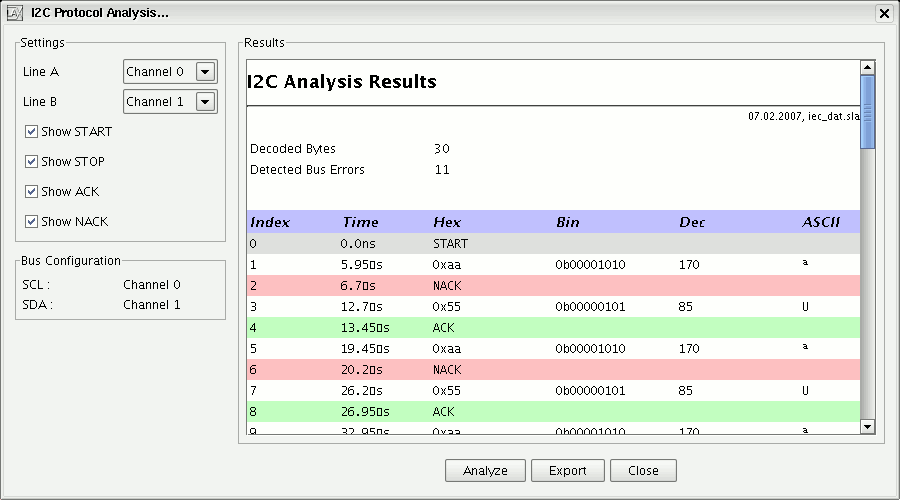The height and width of the screenshot is (500, 900).
Task: Open the Line A channel dropdown
Action: [x=205, y=72]
